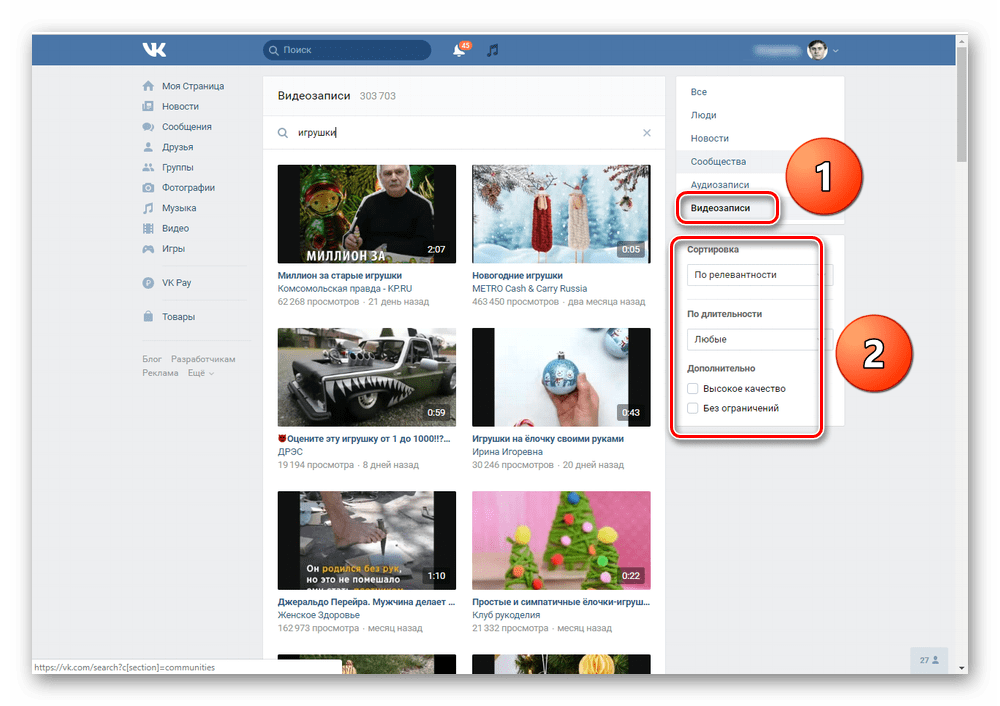Screen dimensions: 1000x706
Task: Select the Сообщества search category
Action: point(718,162)
